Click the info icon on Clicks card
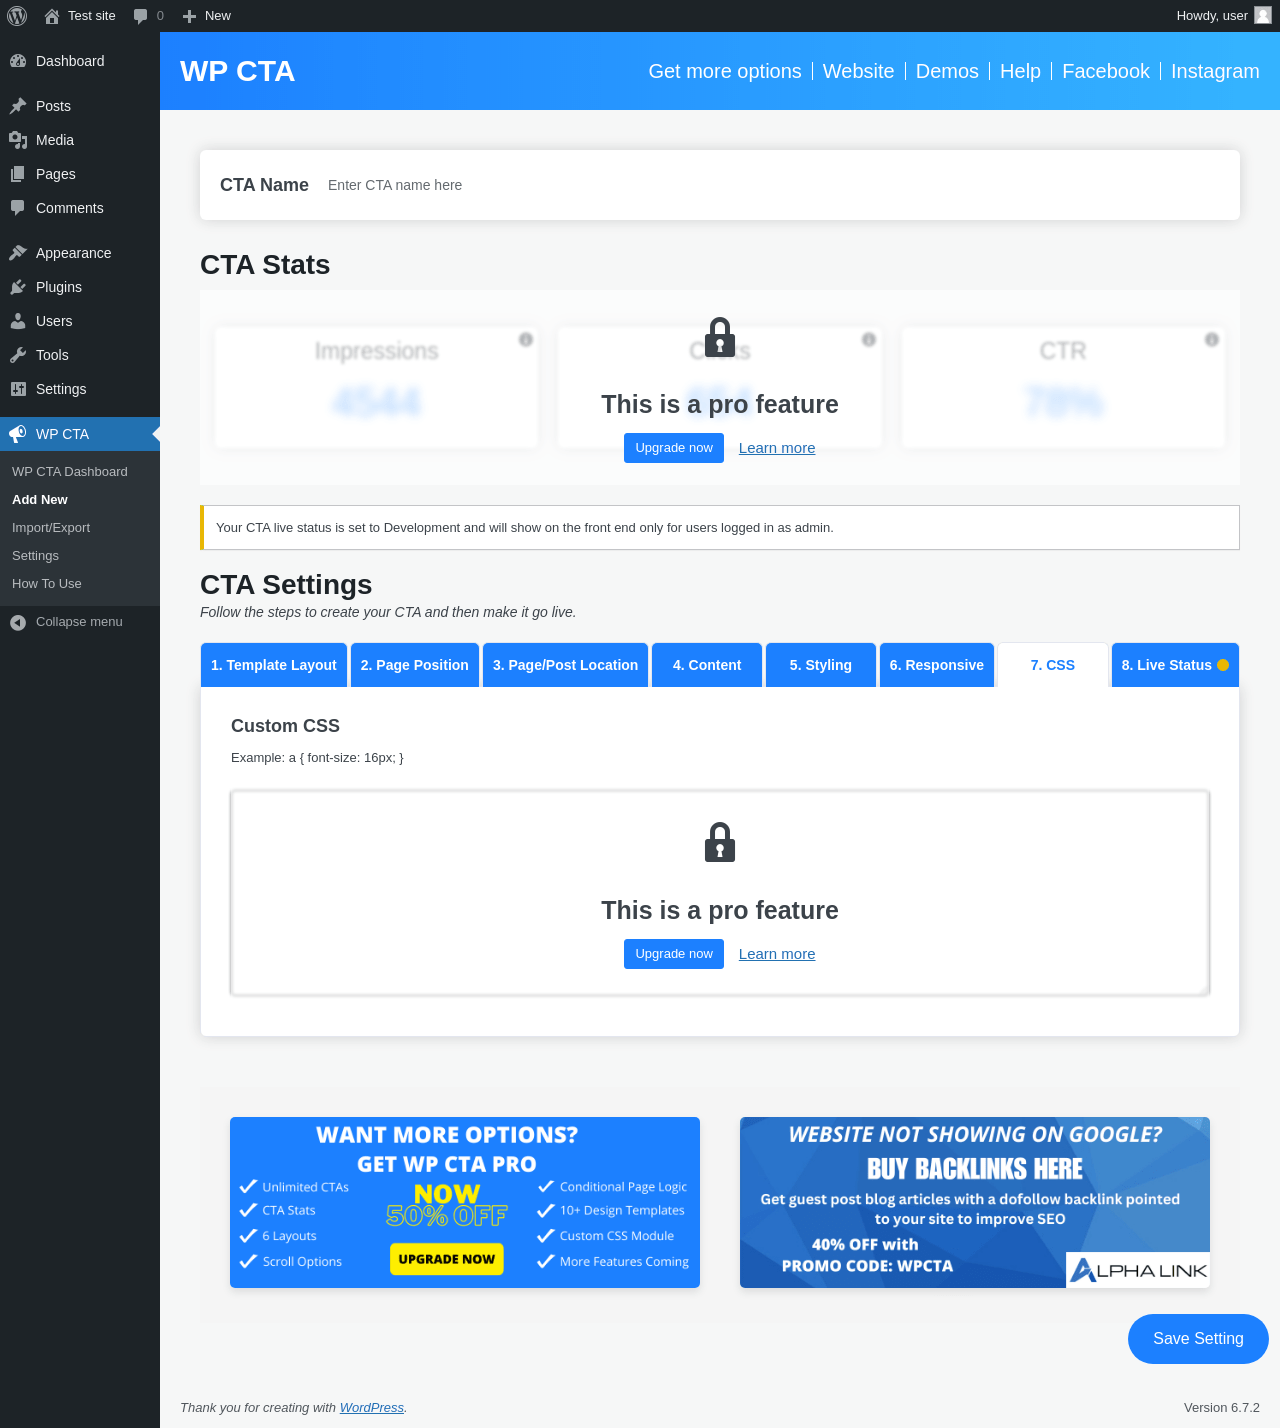 869,340
